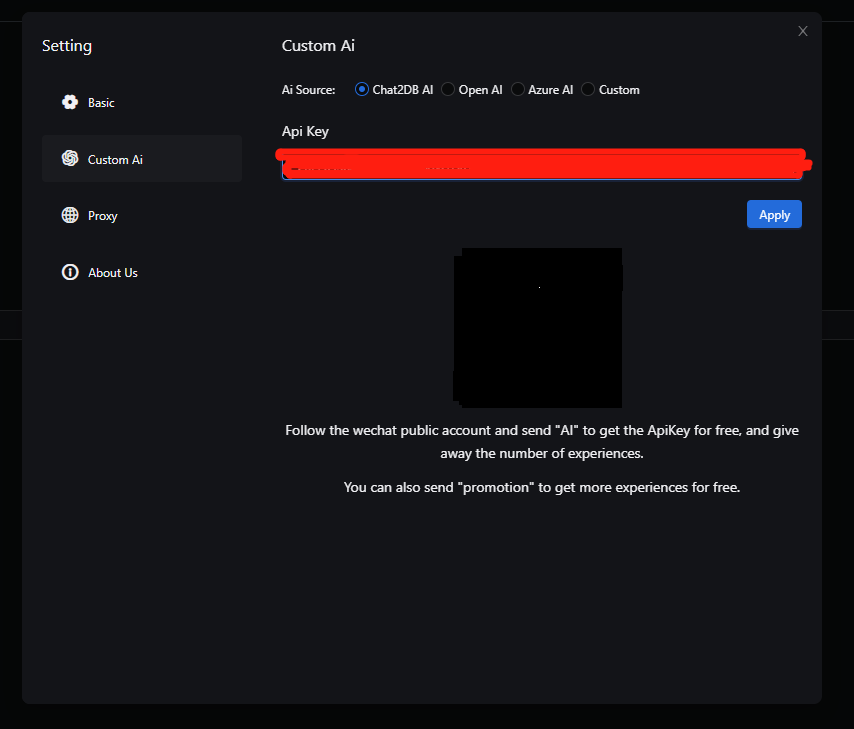
Task: Open the Basic settings section
Action: pos(142,102)
